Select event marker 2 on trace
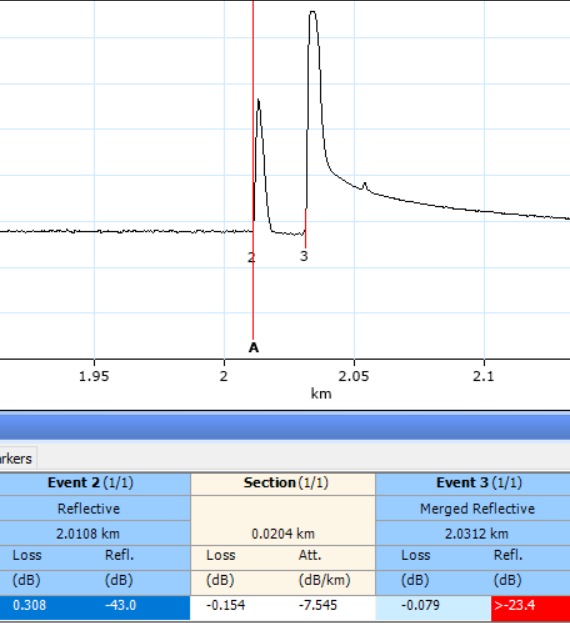The image size is (570, 623). click(251, 257)
